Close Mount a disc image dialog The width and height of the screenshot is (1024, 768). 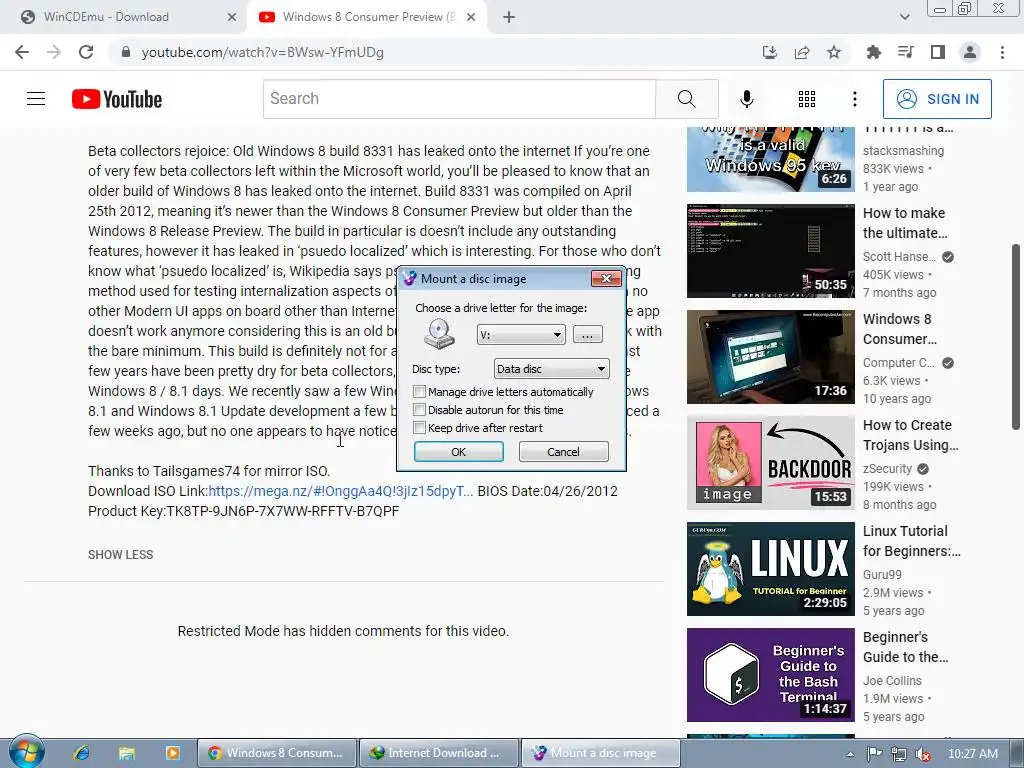[x=606, y=279]
